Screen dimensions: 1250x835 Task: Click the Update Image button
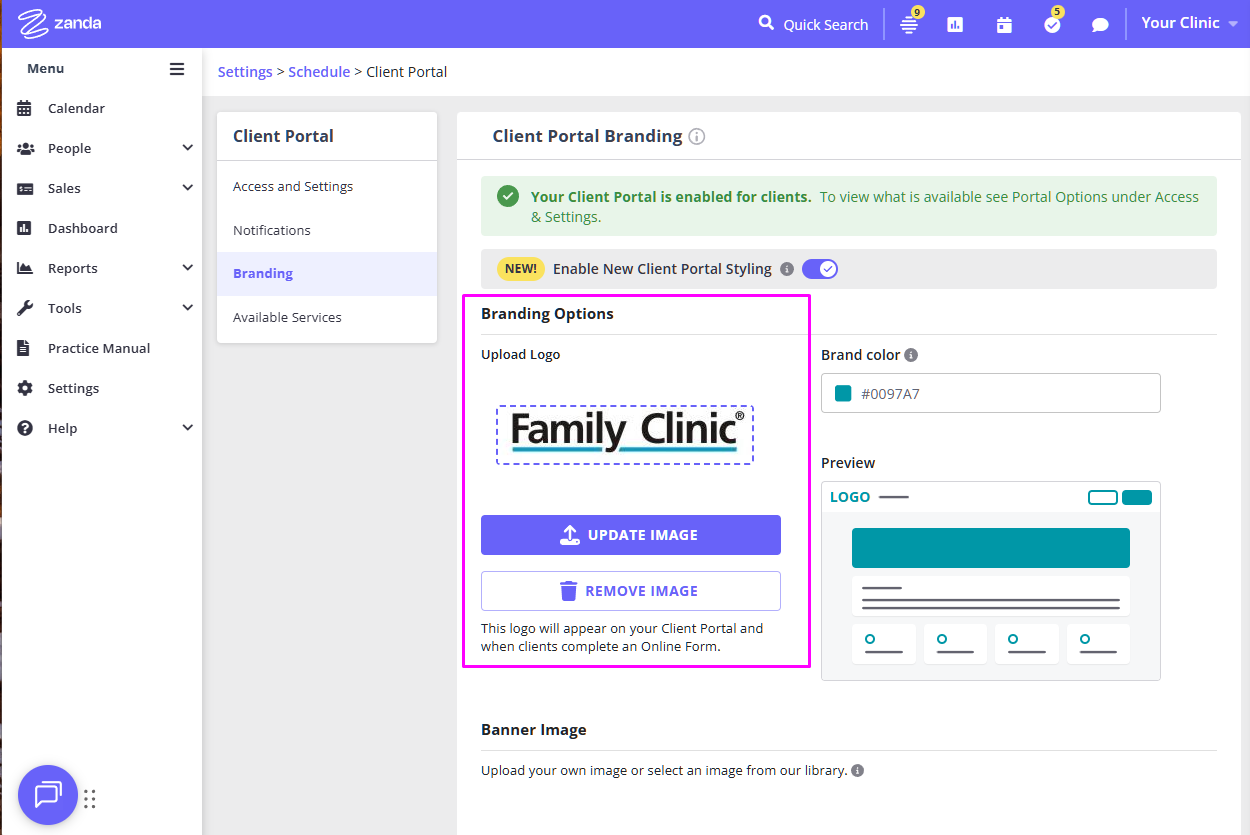point(630,535)
